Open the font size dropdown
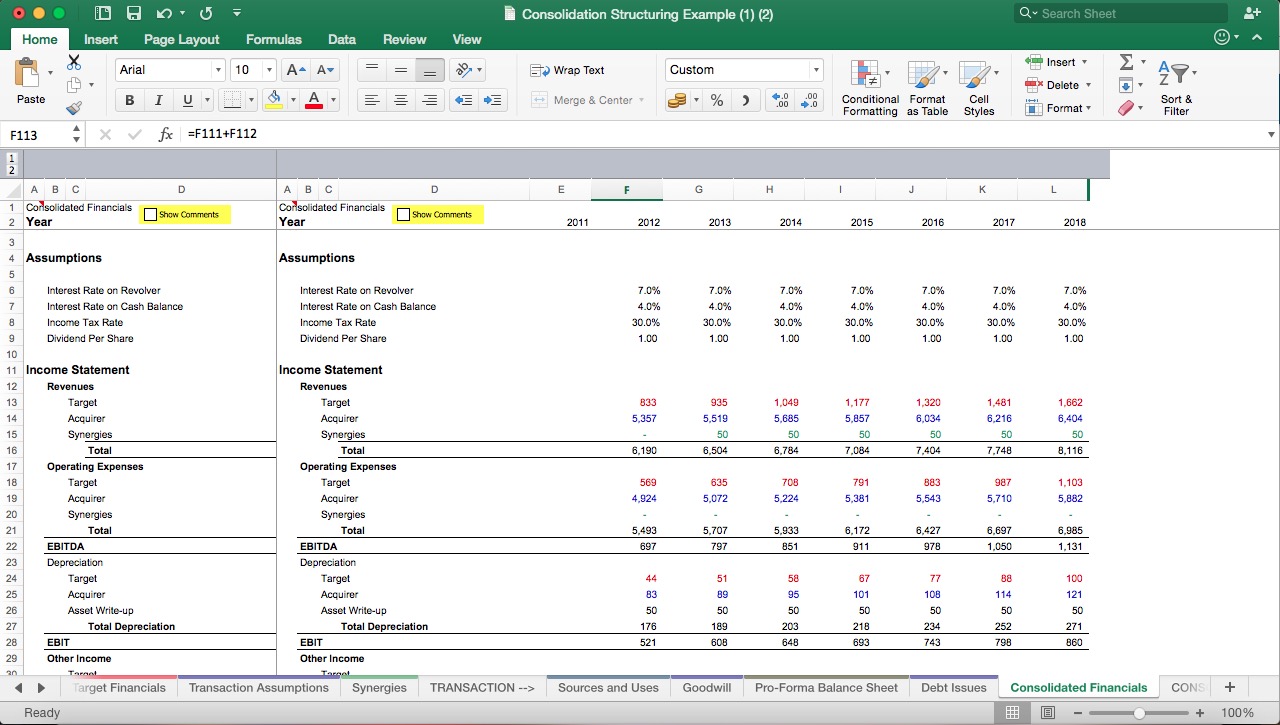 tap(269, 70)
